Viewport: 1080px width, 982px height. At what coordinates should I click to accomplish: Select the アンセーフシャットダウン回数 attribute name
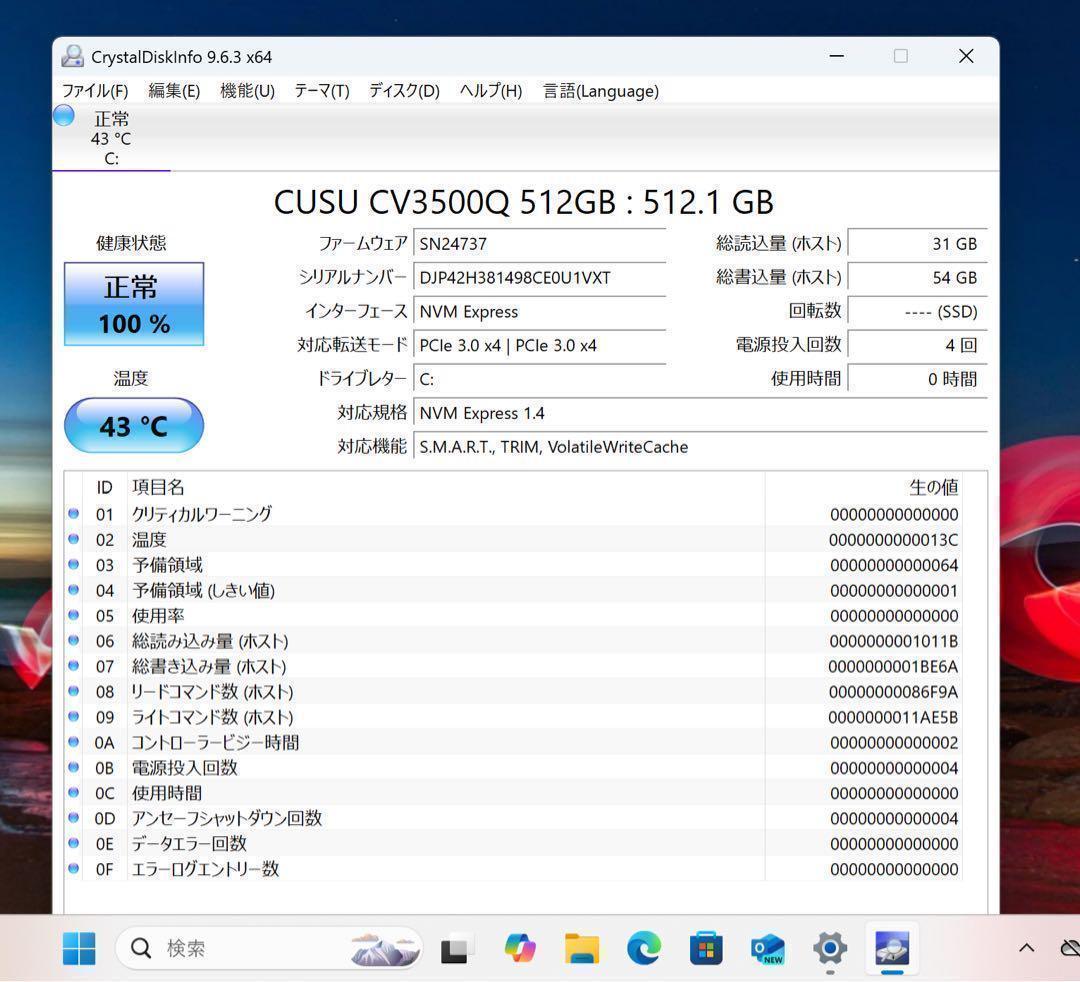click(227, 818)
